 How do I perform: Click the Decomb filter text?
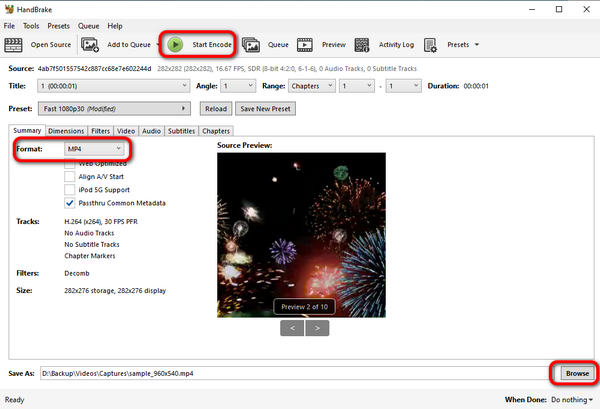(x=77, y=273)
